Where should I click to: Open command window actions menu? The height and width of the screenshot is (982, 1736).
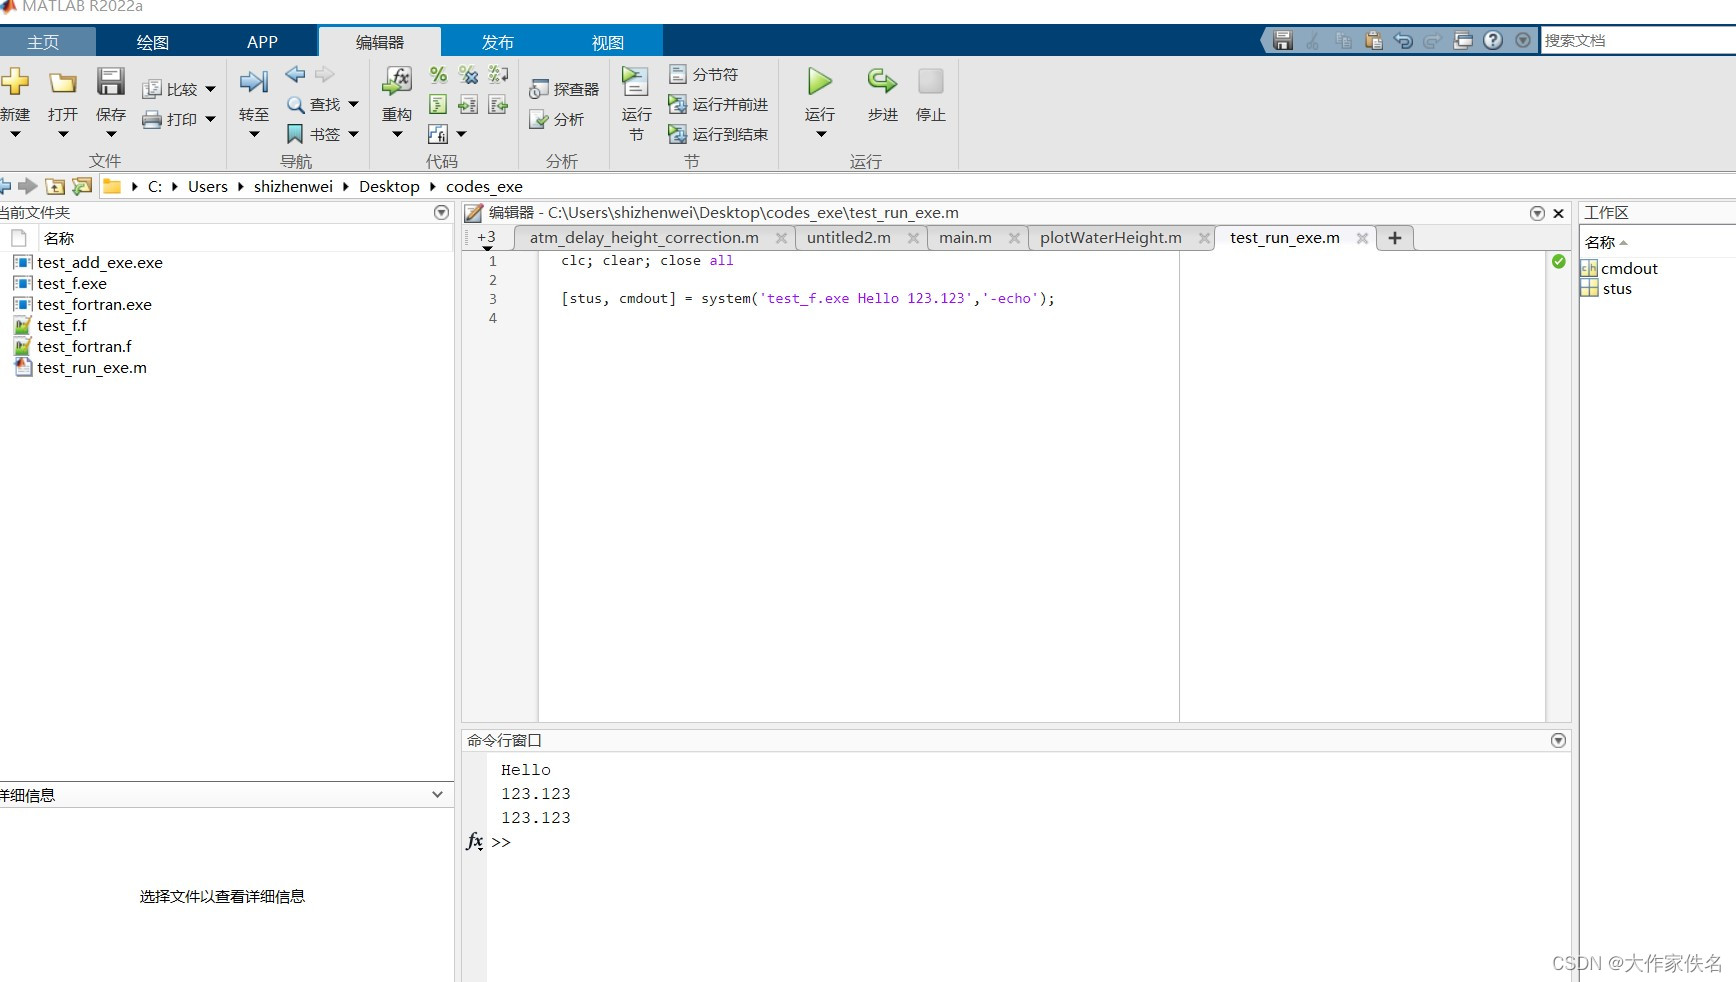point(1558,740)
